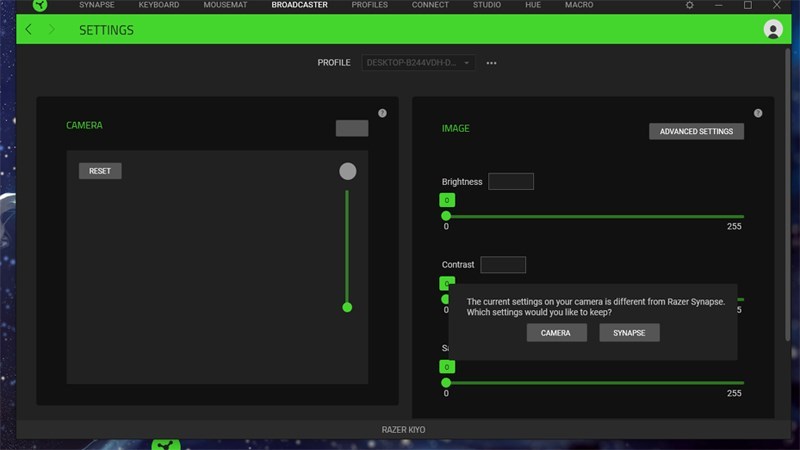800x450 pixels.
Task: Open the Macro tab
Action: 579,5
